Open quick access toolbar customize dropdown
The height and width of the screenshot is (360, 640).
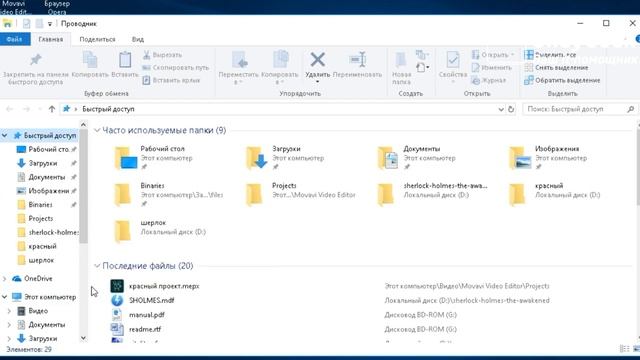[x=49, y=24]
